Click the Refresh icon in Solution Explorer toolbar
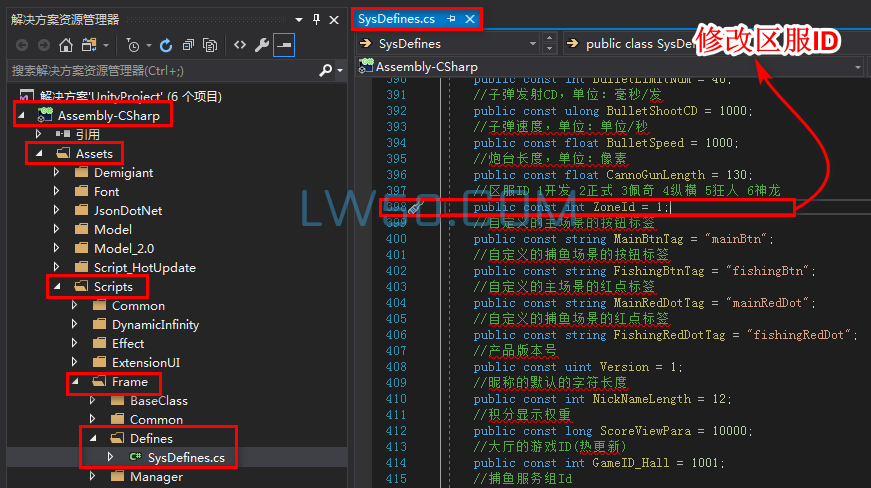This screenshot has height=488, width=871. coord(165,45)
